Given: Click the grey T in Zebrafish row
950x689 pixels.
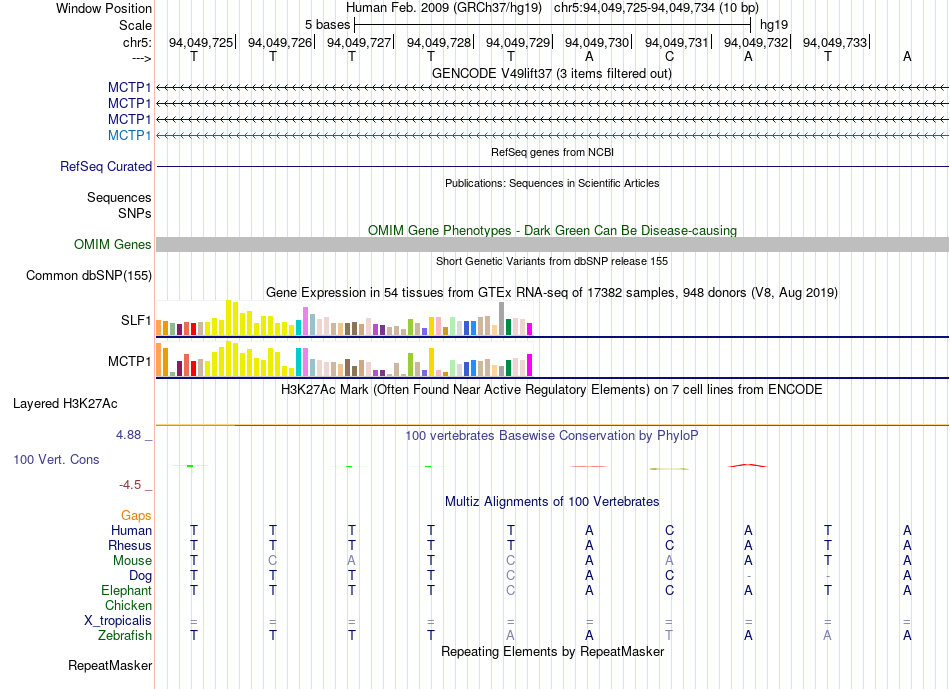Looking at the screenshot, I should click(x=669, y=635).
